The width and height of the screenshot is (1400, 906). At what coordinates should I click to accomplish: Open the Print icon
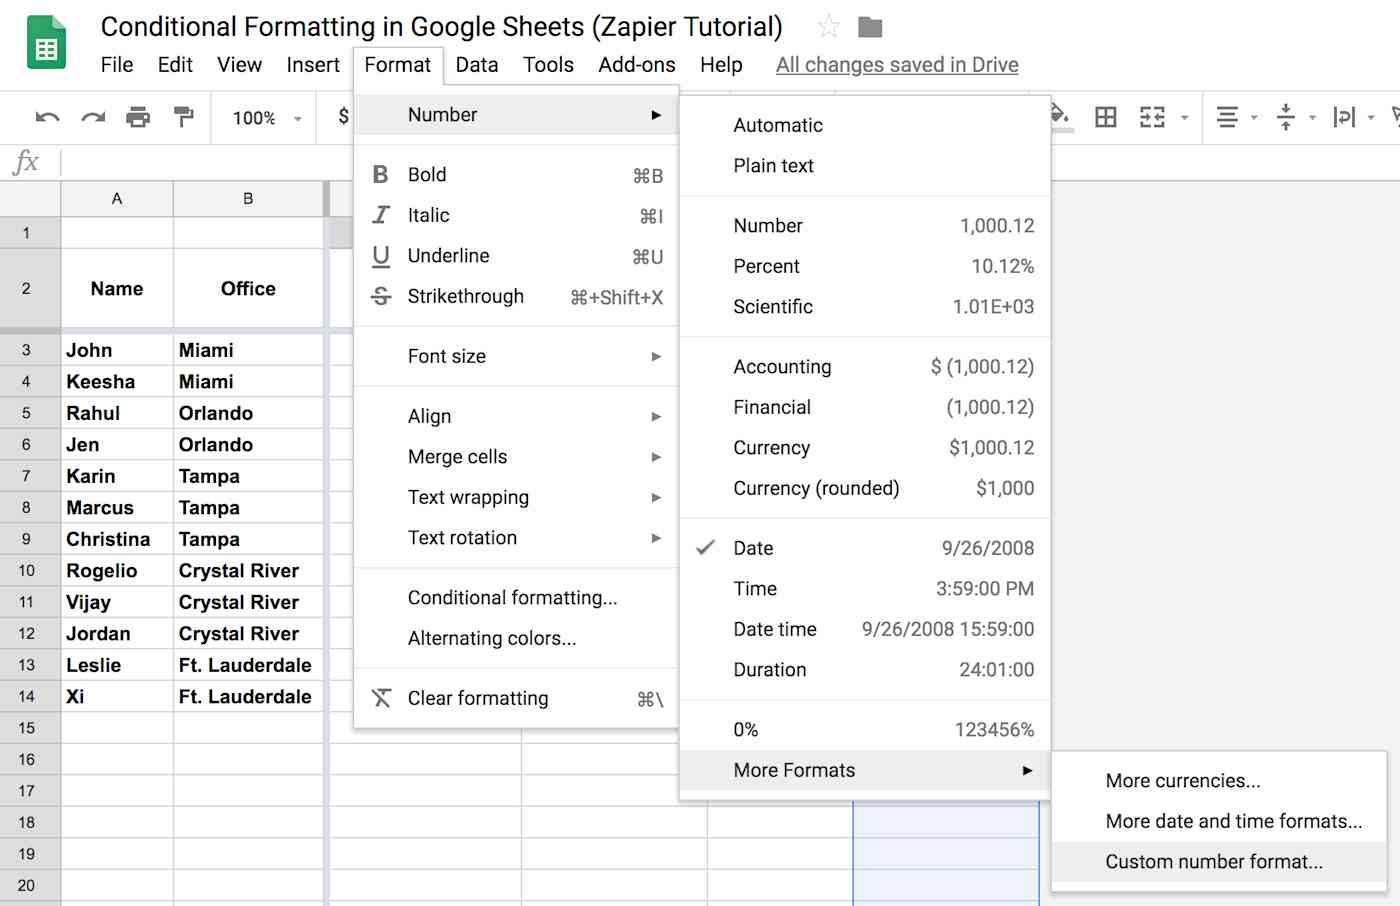coord(138,117)
